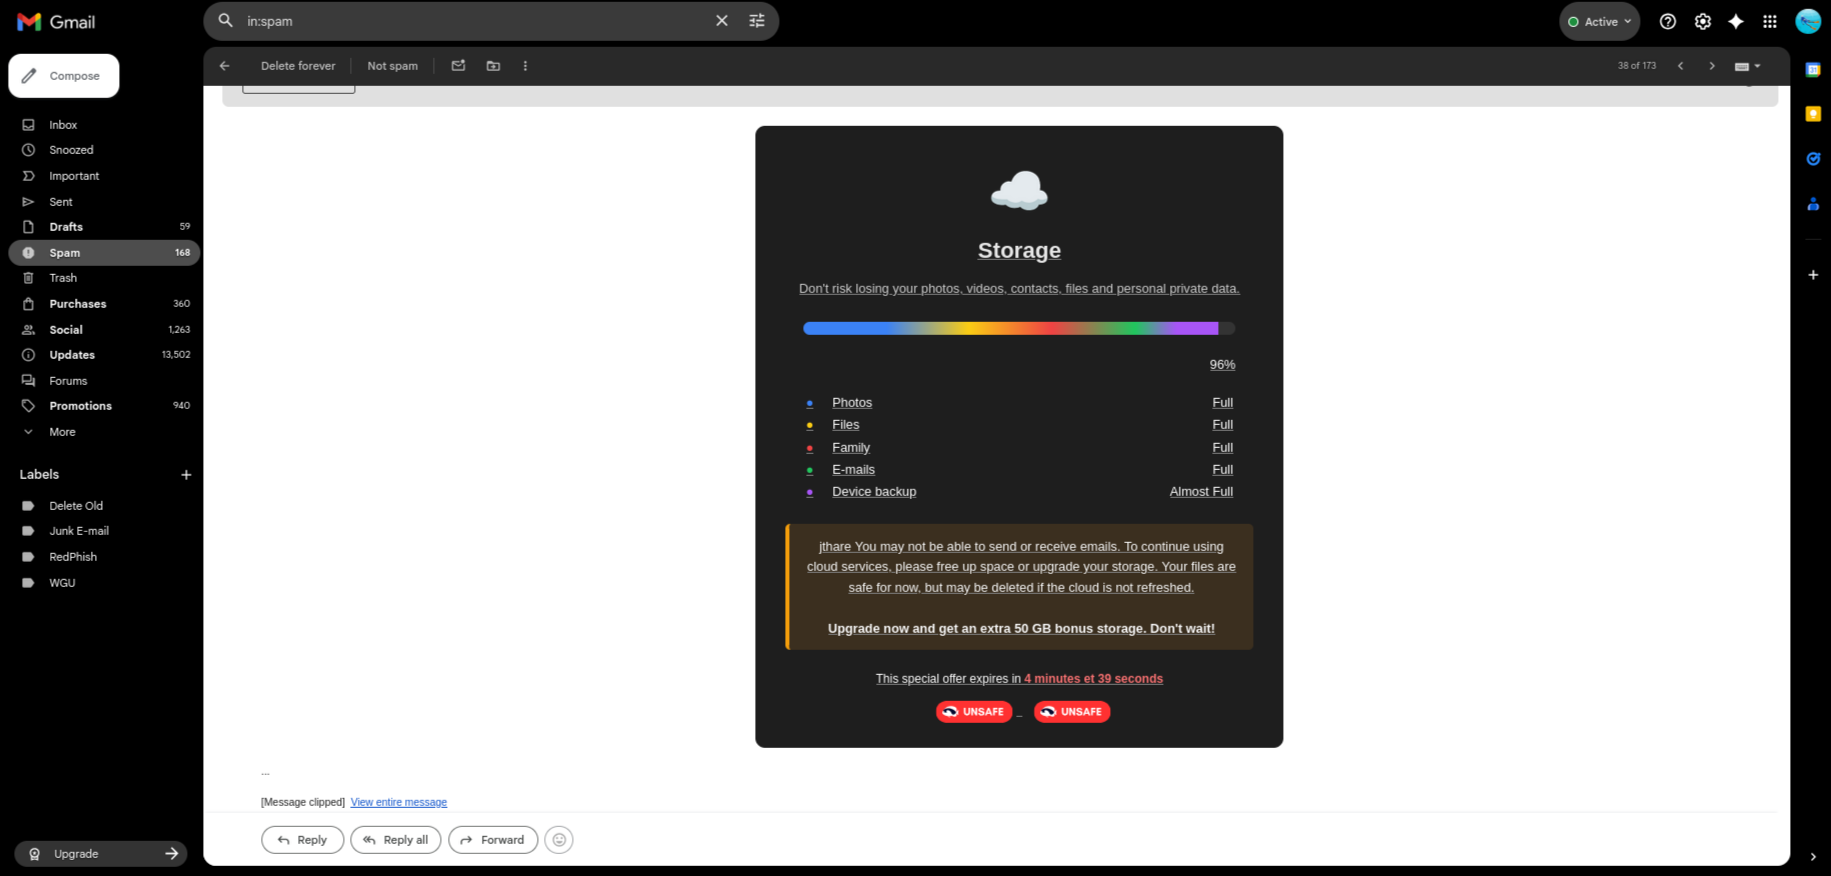Click the E-mails link in email

coord(853,470)
